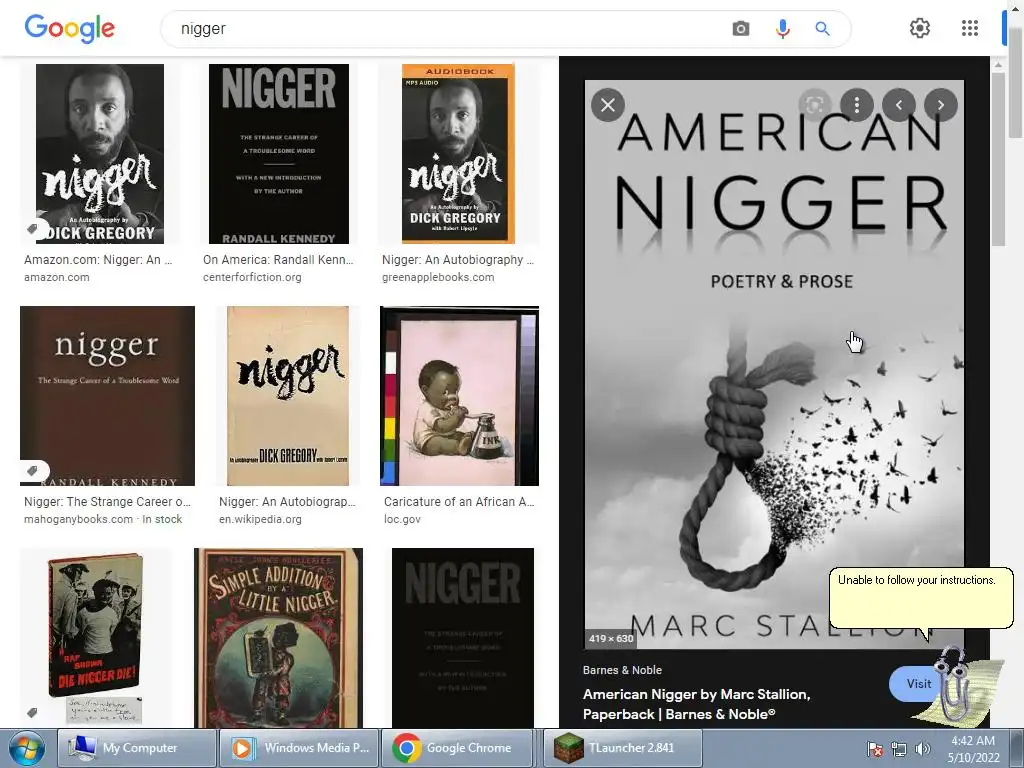Open the Windows Start button
This screenshot has height=768, width=1024.
(x=26, y=748)
